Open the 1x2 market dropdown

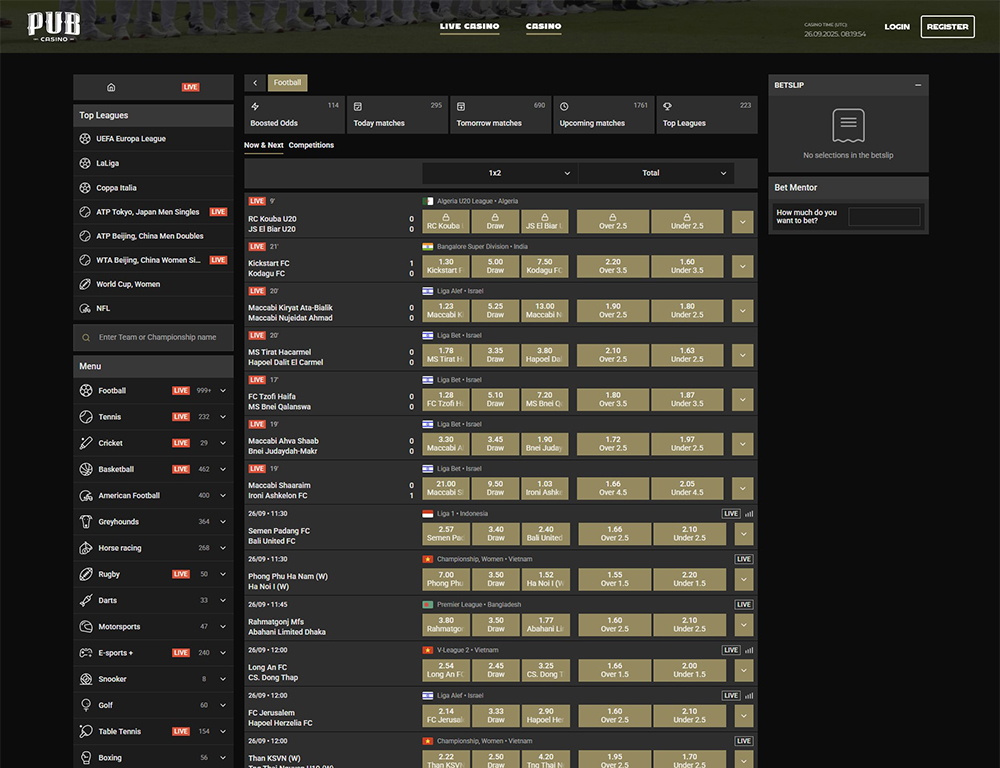[500, 173]
